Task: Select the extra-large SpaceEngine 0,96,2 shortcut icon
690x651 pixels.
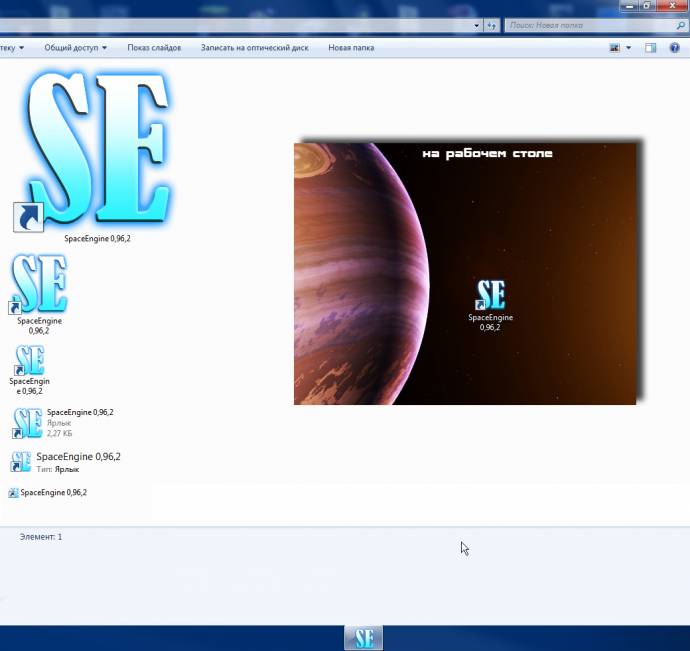Action: (97, 150)
